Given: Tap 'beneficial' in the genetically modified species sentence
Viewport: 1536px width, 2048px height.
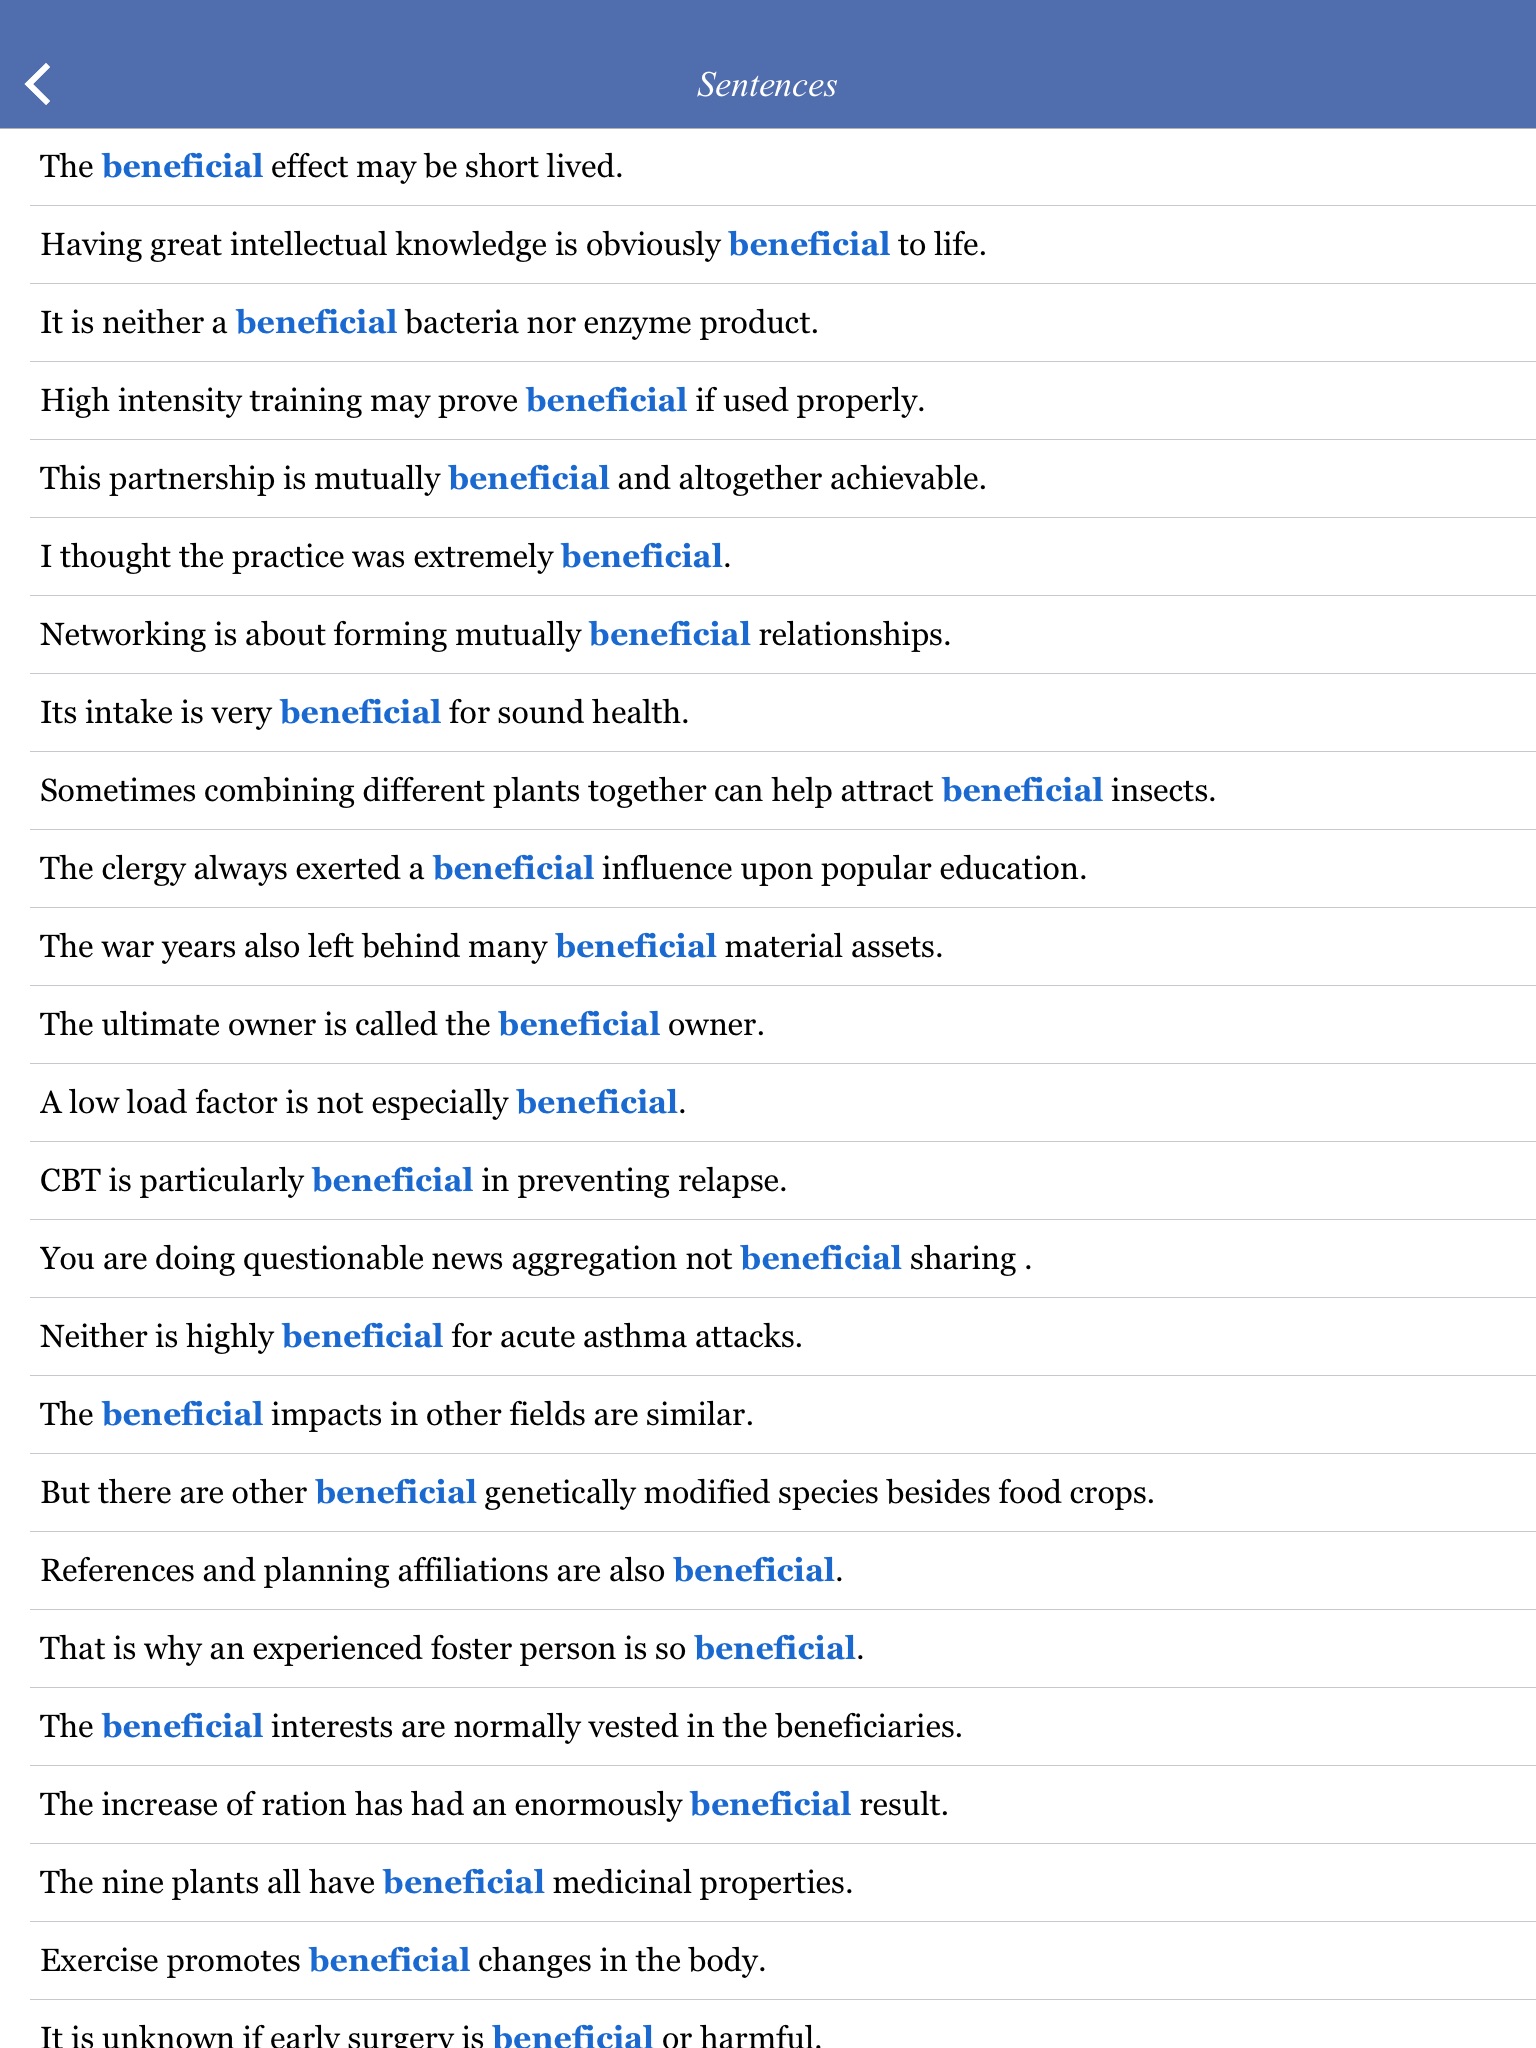Looking at the screenshot, I should [x=396, y=1493].
